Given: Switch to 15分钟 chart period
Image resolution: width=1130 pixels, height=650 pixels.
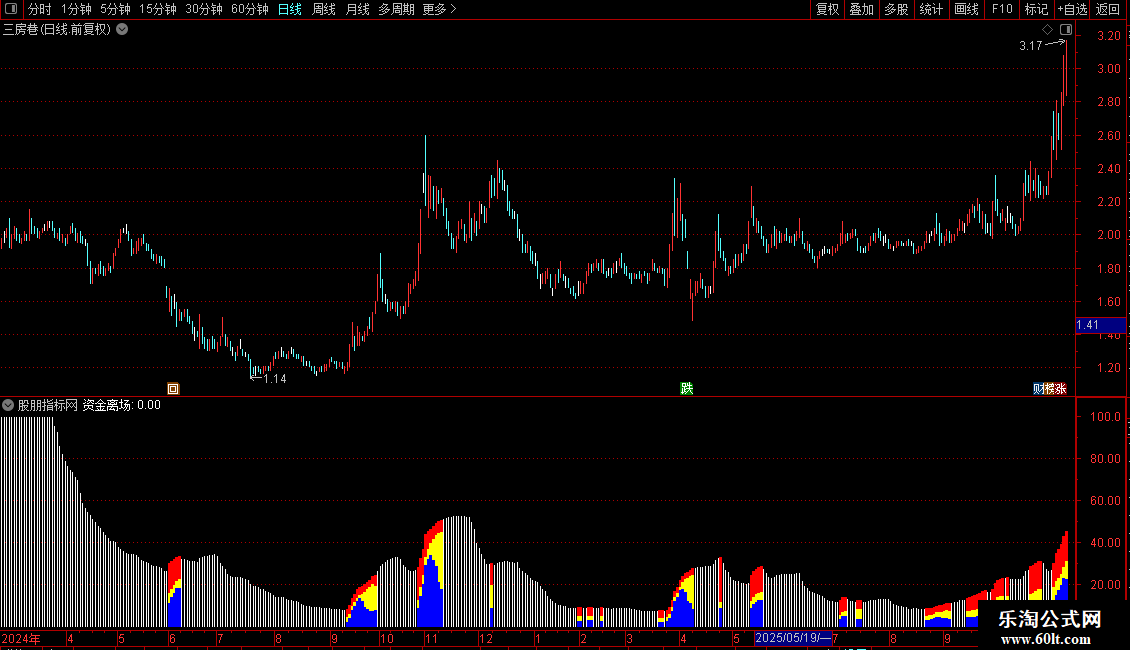Looking at the screenshot, I should (158, 9).
